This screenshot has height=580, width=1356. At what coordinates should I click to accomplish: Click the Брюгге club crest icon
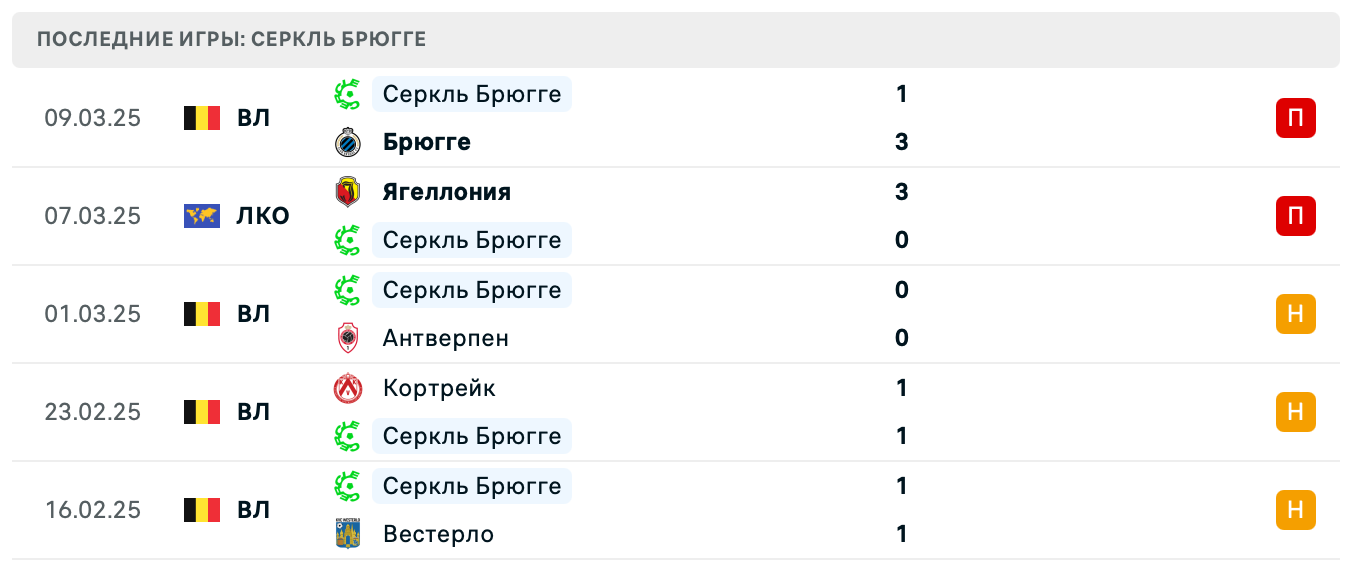pyautogui.click(x=349, y=141)
